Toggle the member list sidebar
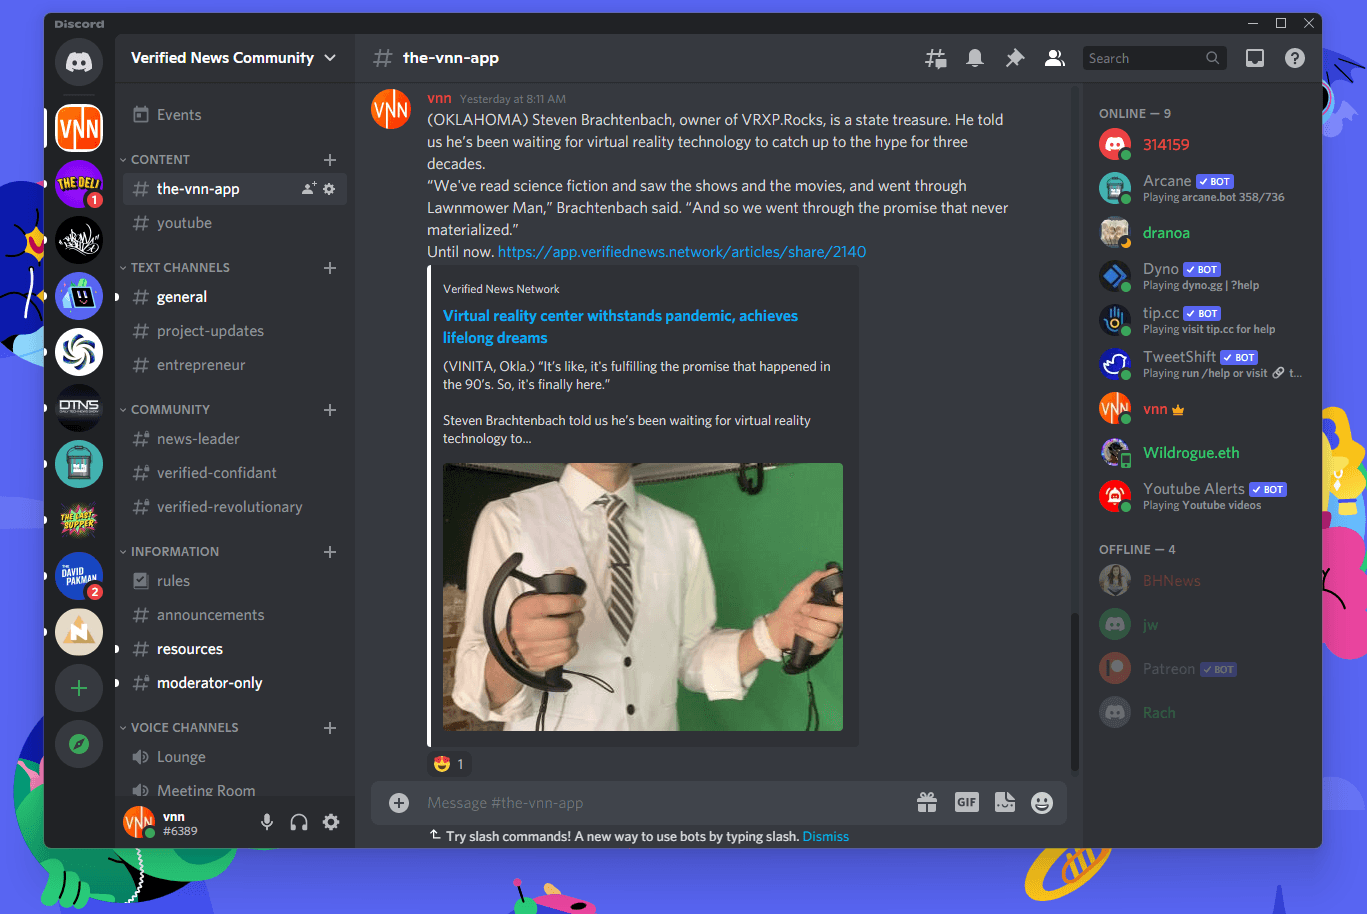Image resolution: width=1367 pixels, height=914 pixels. 1055,58
